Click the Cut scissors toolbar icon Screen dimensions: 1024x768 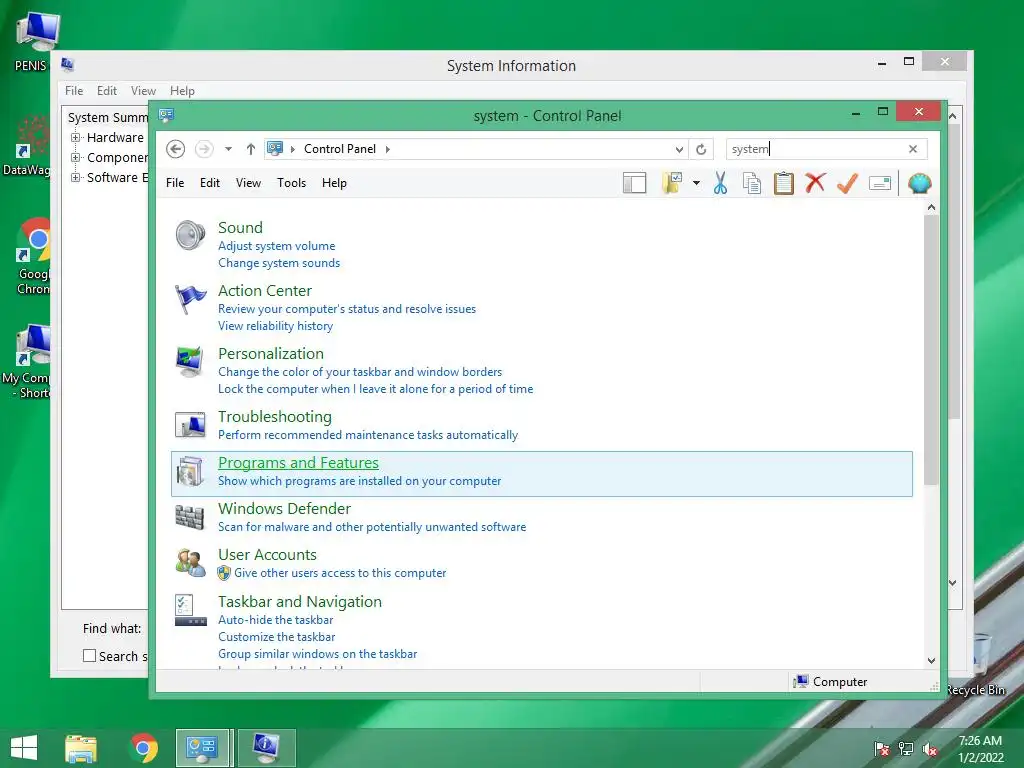pos(720,184)
